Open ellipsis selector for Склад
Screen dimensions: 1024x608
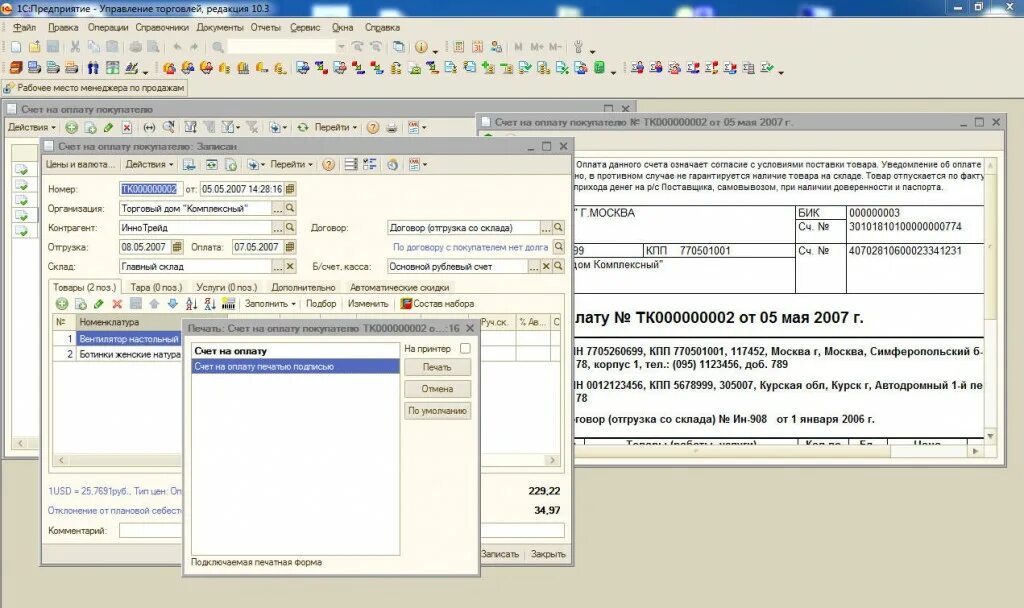click(x=278, y=266)
